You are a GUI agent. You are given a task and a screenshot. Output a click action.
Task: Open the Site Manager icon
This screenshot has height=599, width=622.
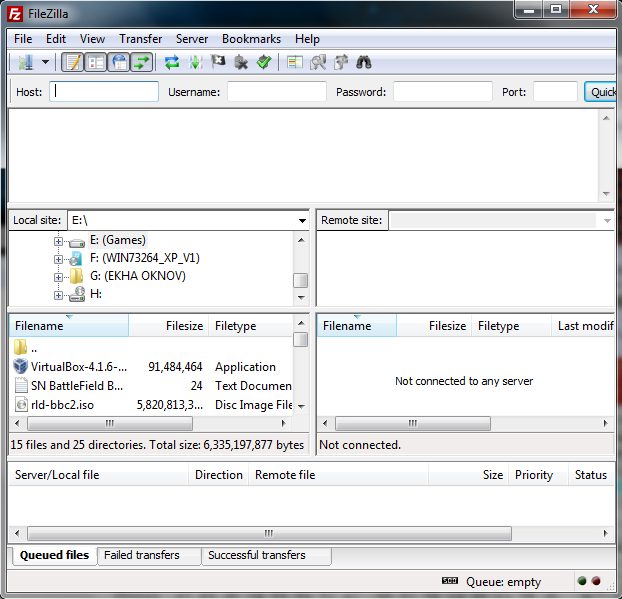(26, 62)
